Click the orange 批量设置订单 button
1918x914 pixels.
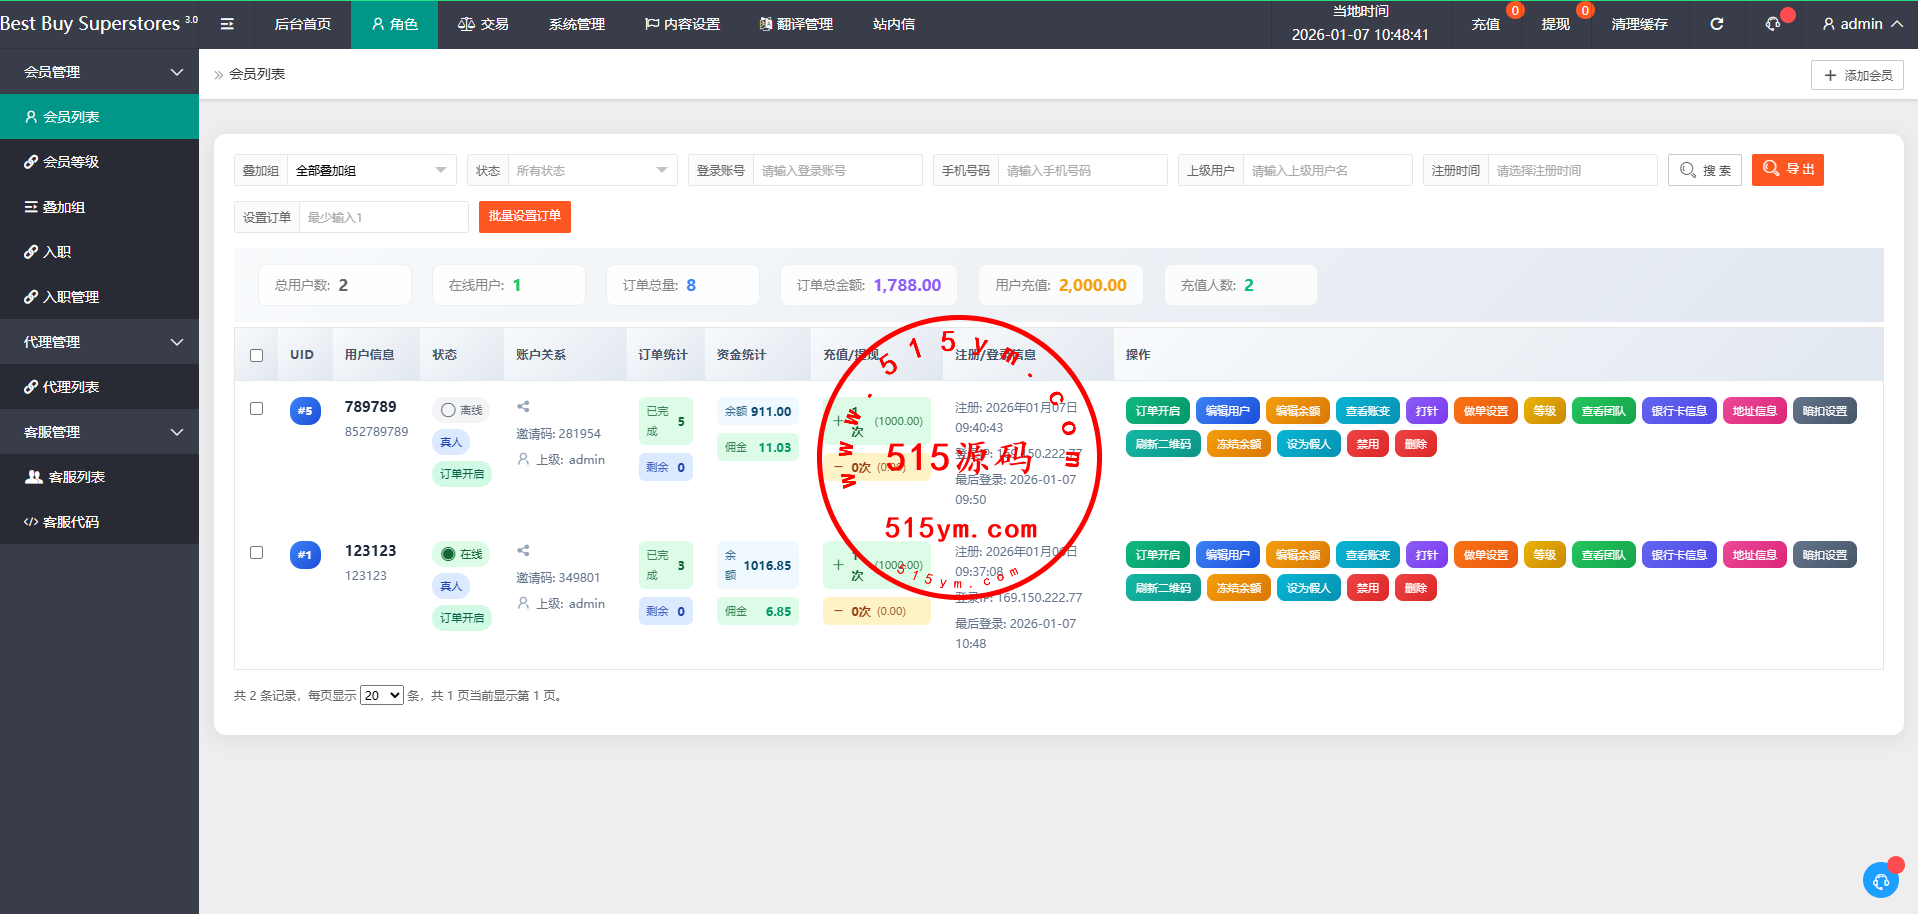pos(524,217)
